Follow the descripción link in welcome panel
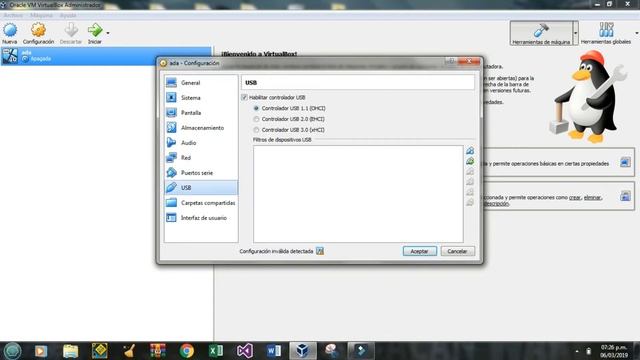This screenshot has width=640, height=360. [496, 203]
